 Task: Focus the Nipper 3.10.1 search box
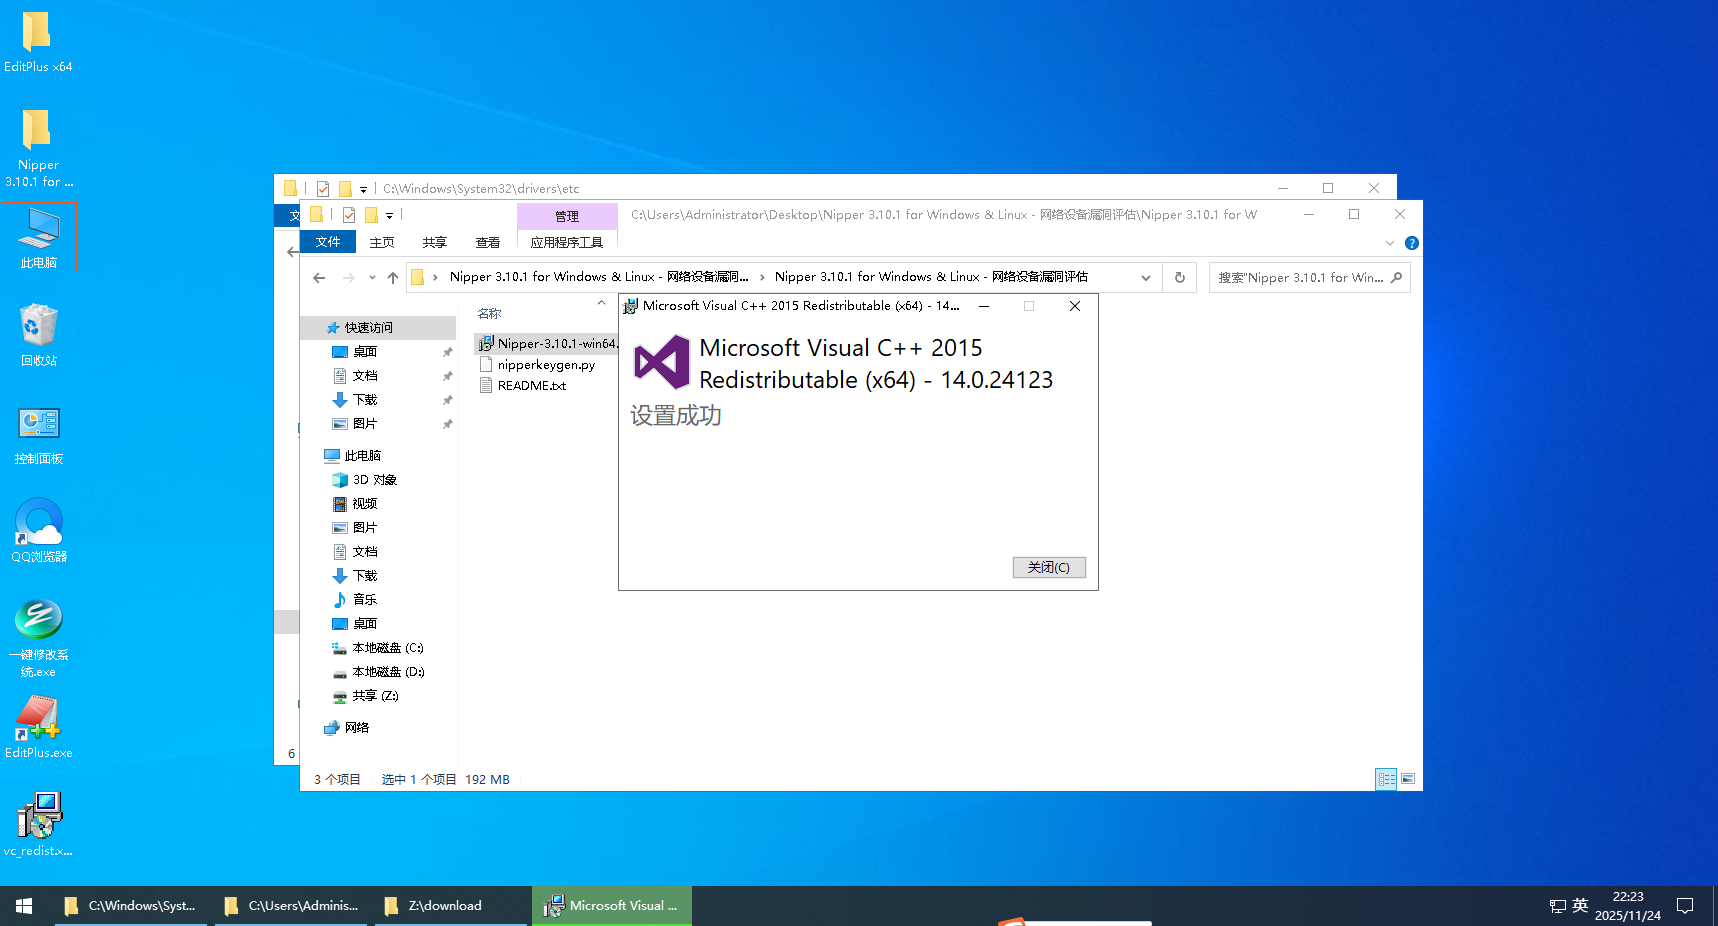pyautogui.click(x=1300, y=277)
